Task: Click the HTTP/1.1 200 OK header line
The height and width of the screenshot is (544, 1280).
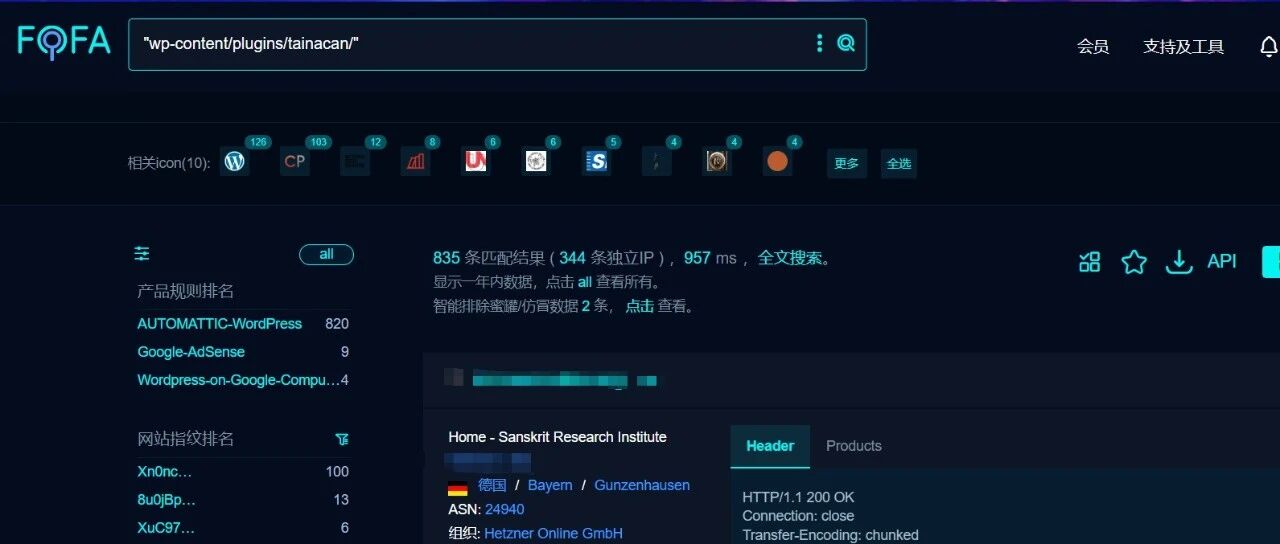Action: [x=798, y=497]
